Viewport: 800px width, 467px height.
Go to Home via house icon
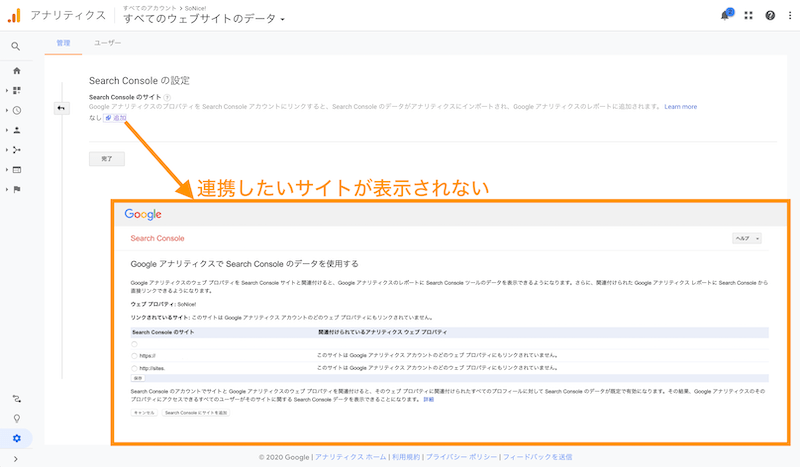tap(17, 70)
